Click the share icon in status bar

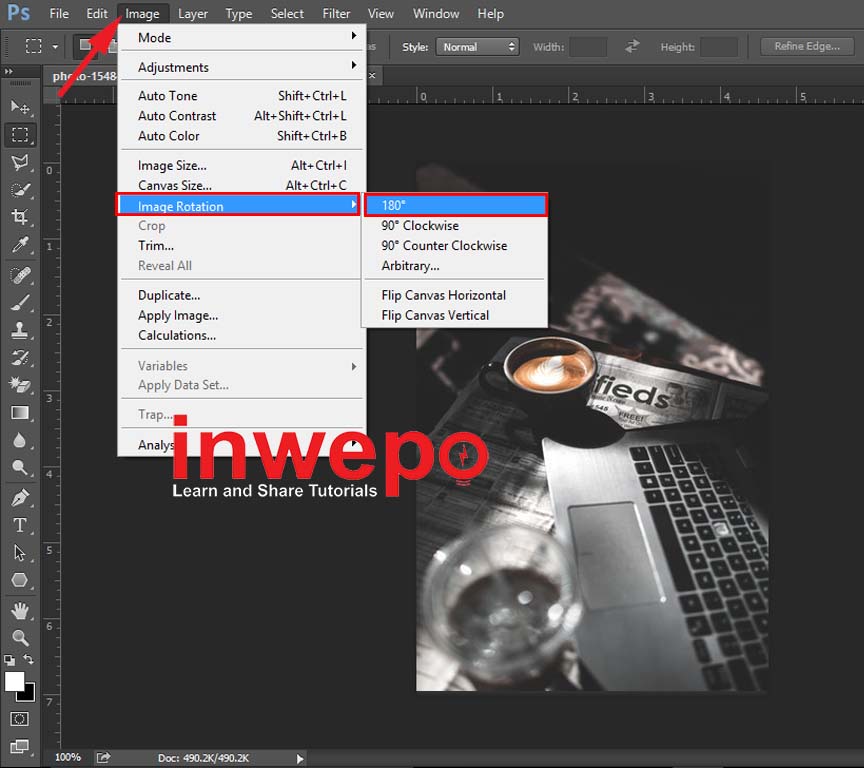click(x=103, y=758)
